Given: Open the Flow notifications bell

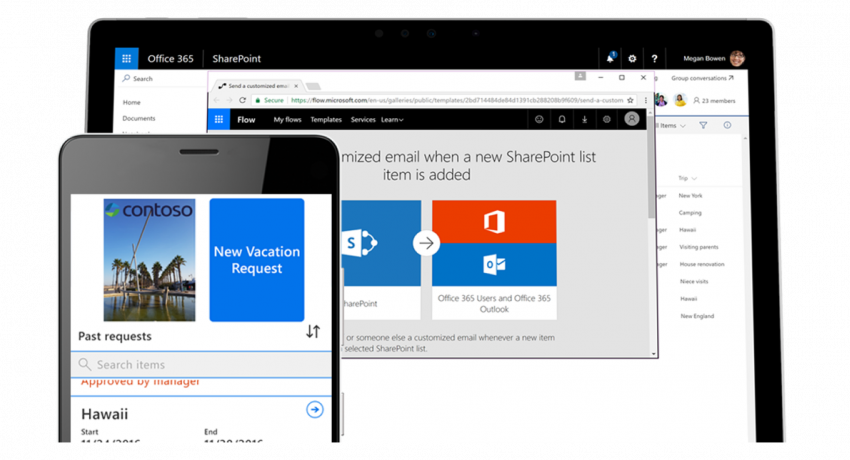Looking at the screenshot, I should point(562,119).
